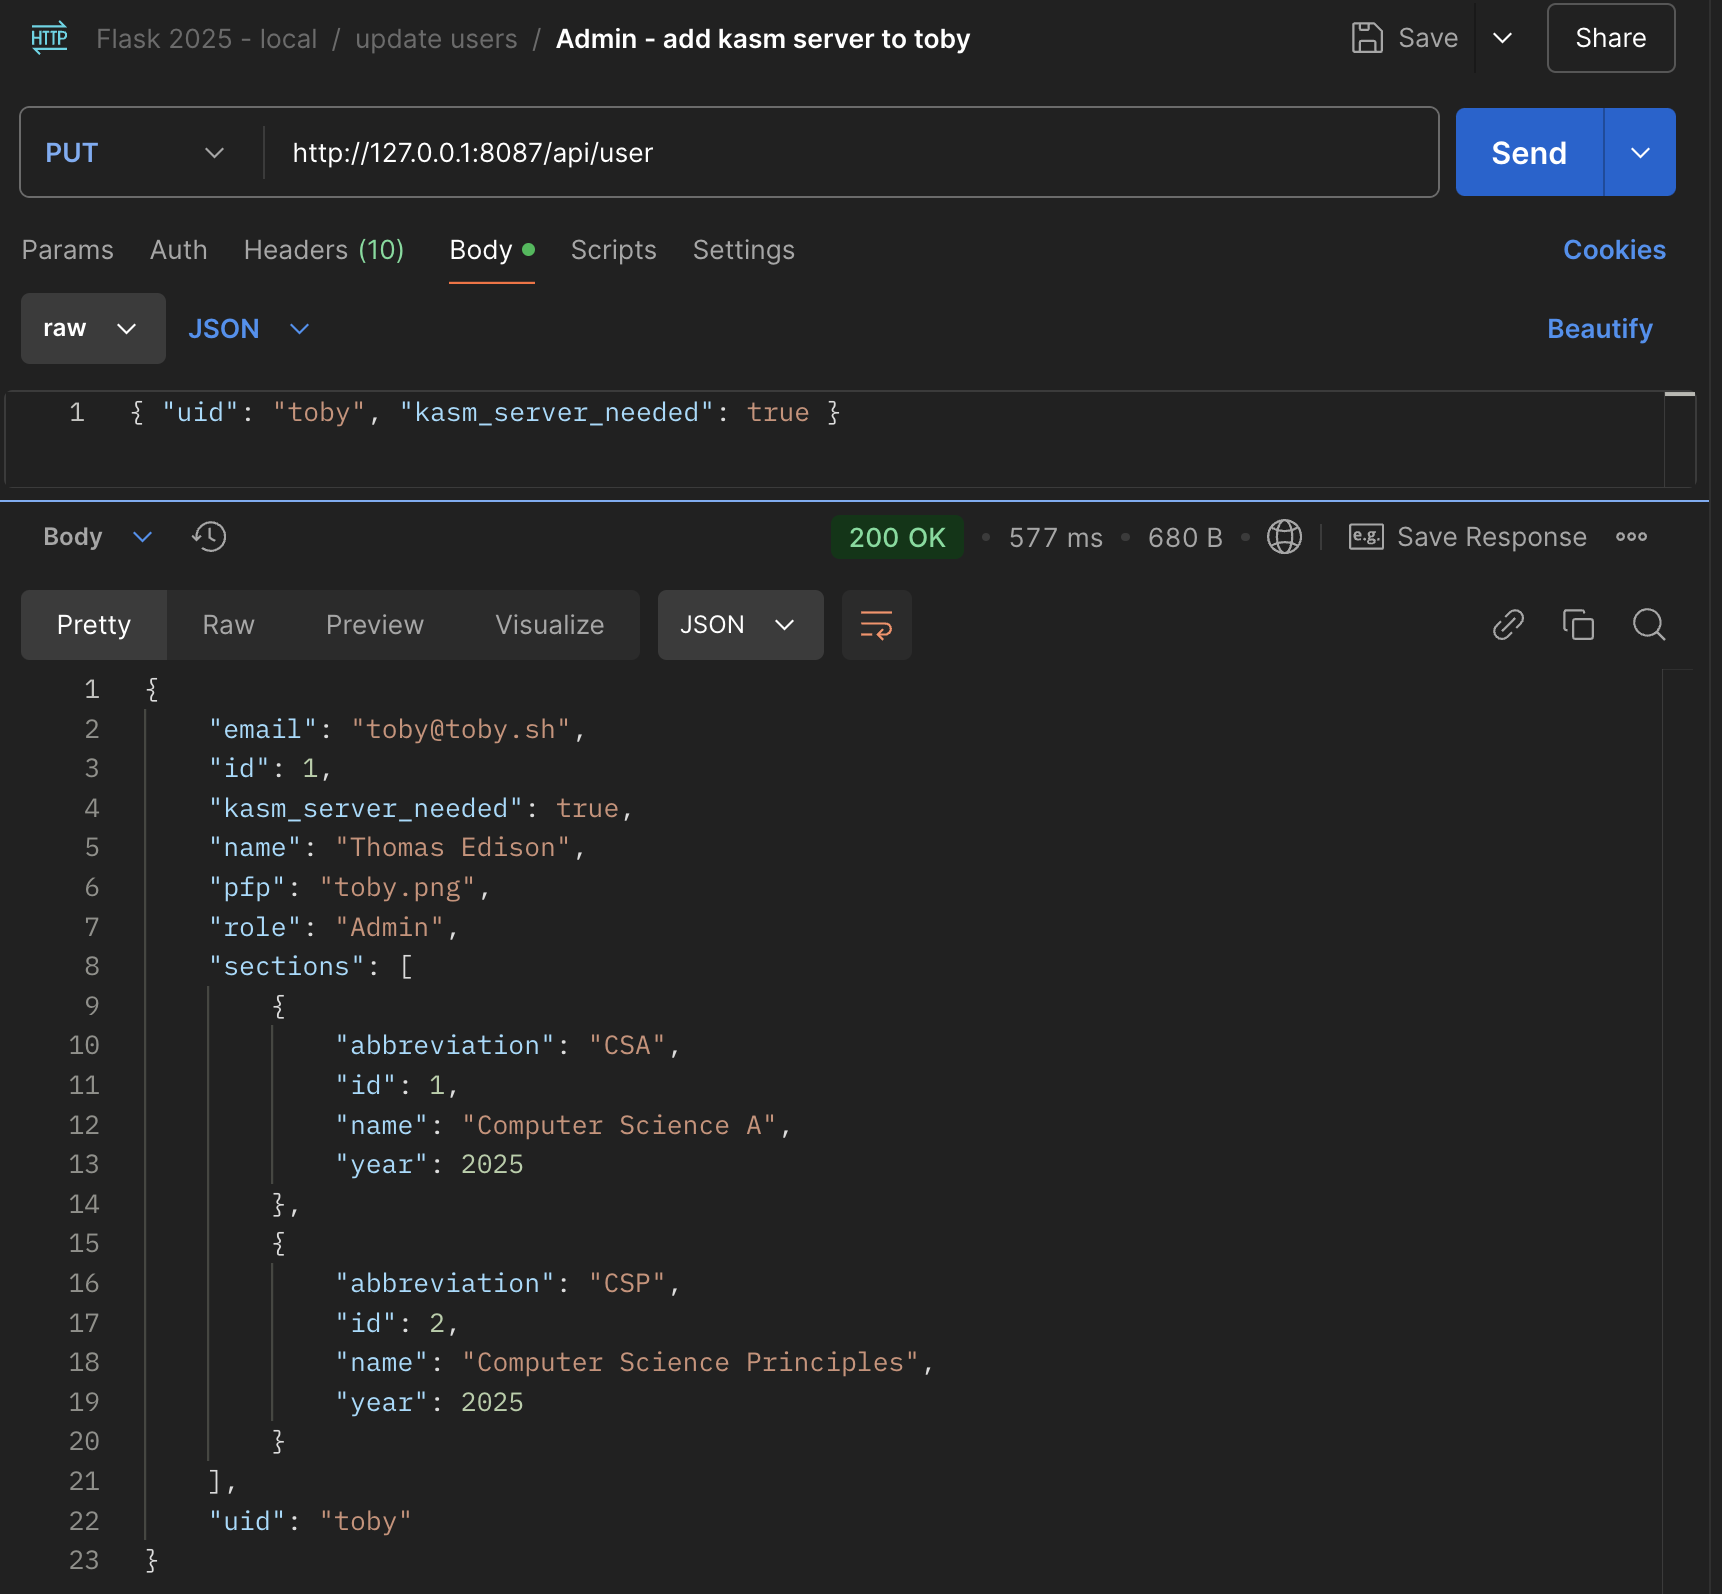Switch to the Raw response view
This screenshot has width=1722, height=1594.
(x=228, y=625)
